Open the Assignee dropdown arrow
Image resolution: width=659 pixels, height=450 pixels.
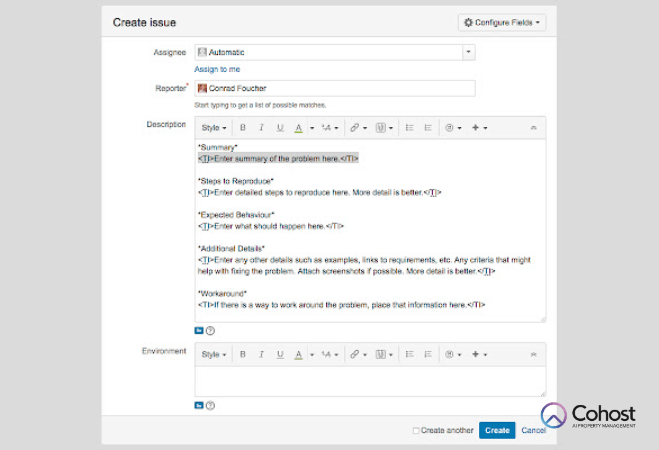coord(469,52)
